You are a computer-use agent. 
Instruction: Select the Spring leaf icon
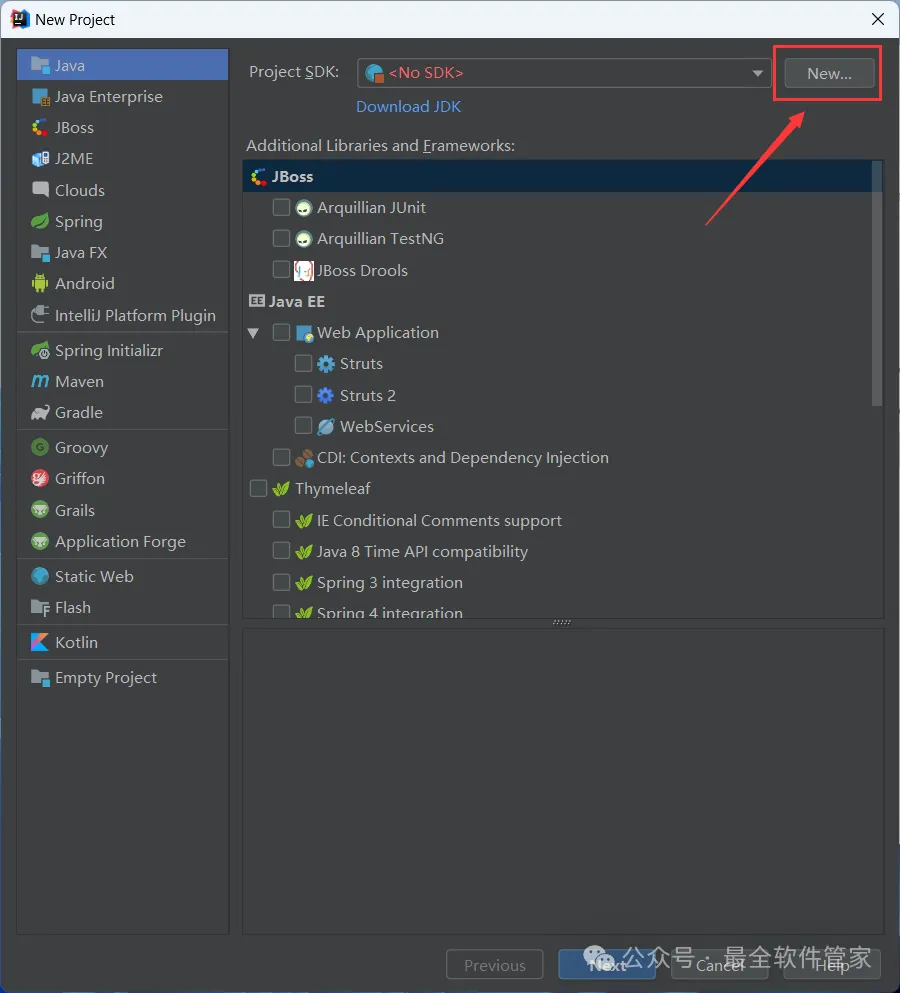[40, 221]
